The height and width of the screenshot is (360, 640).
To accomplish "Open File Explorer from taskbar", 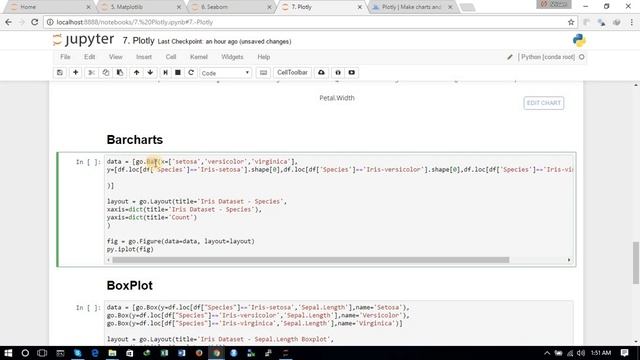I will 112,353.
